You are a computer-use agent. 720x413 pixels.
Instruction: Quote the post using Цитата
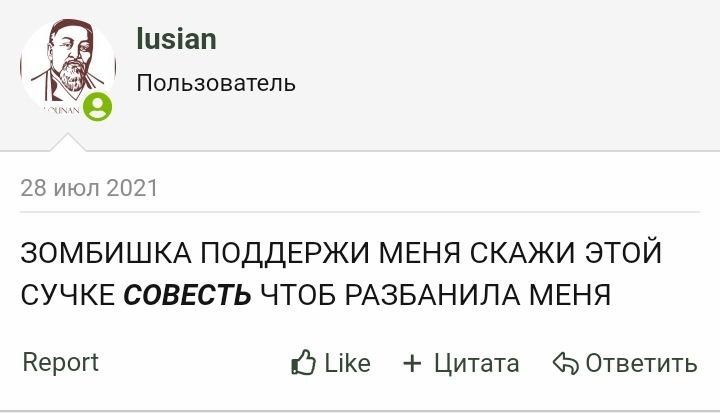point(476,363)
